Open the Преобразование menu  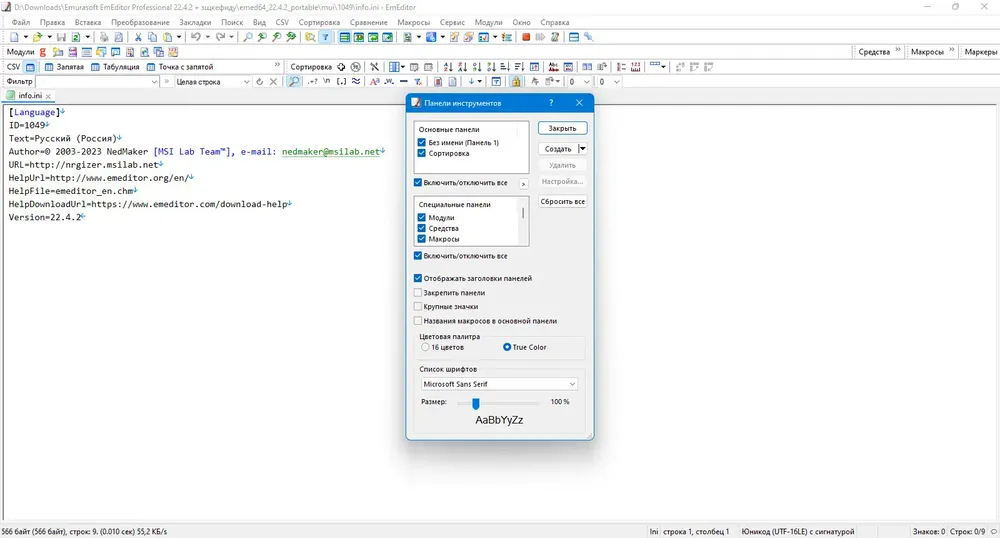pyautogui.click(x=140, y=22)
